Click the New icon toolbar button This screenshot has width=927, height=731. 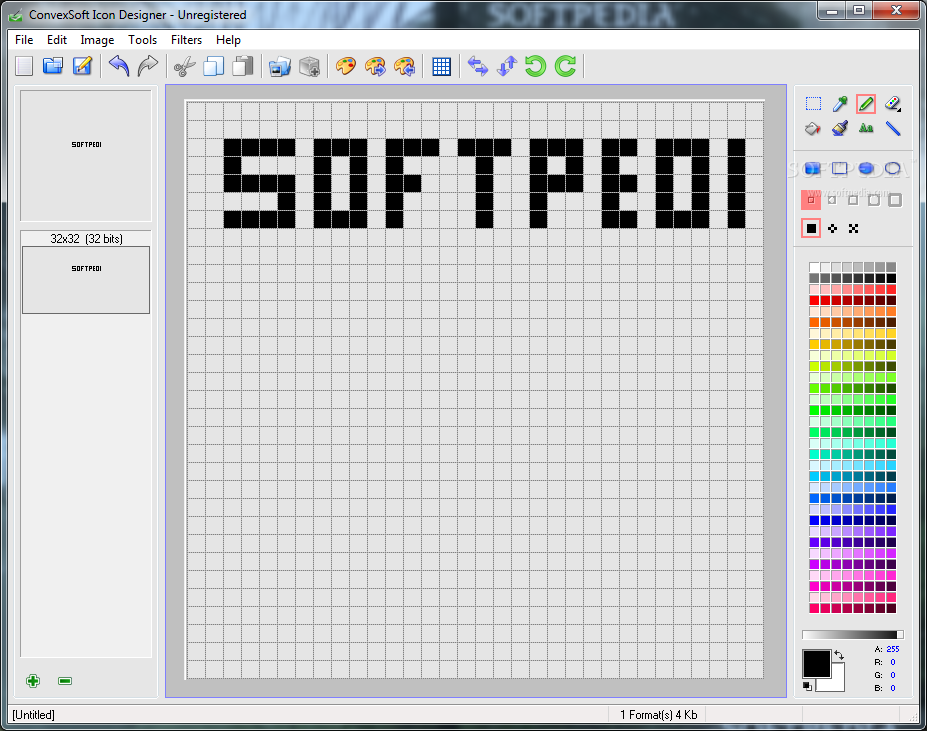point(24,66)
